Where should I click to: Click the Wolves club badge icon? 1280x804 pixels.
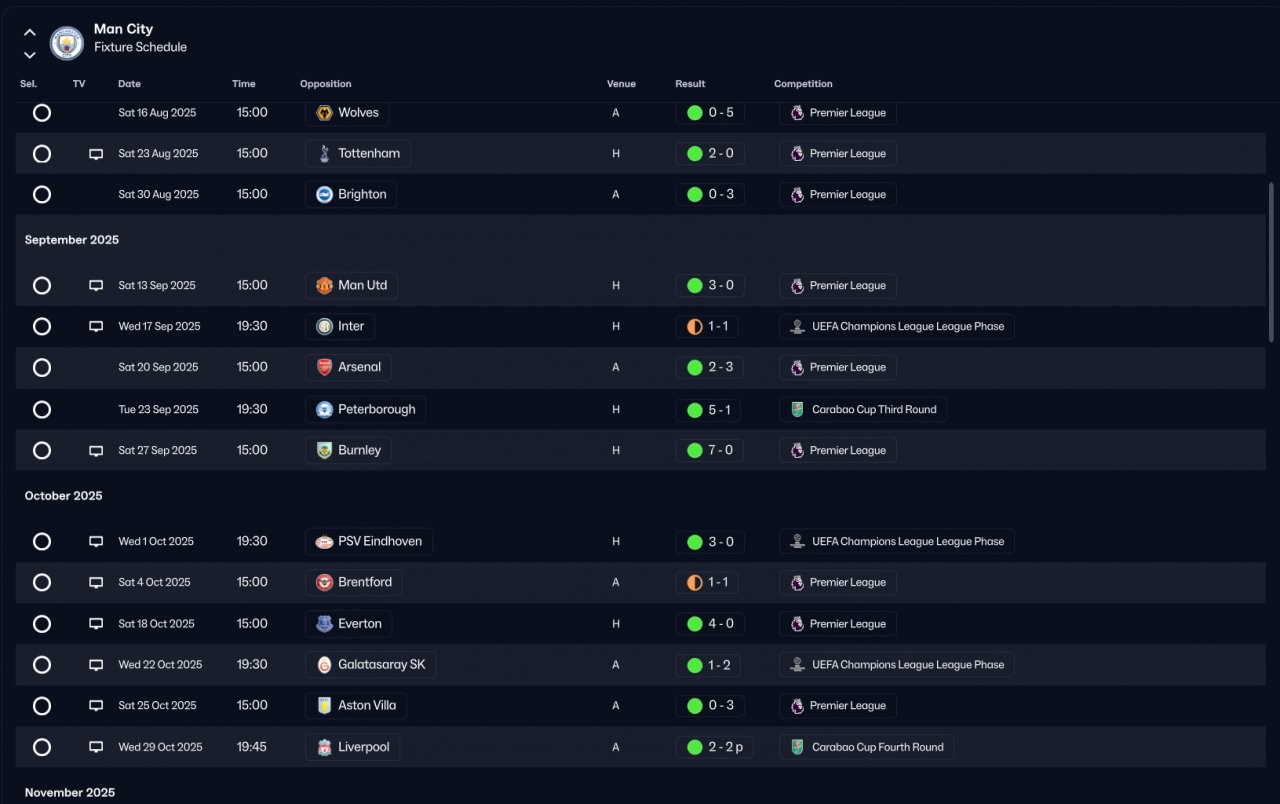point(324,113)
